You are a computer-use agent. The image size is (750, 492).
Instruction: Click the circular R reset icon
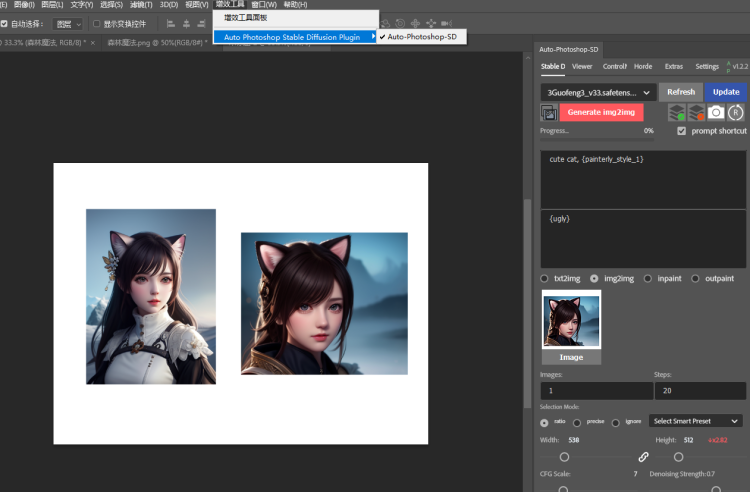(x=736, y=112)
